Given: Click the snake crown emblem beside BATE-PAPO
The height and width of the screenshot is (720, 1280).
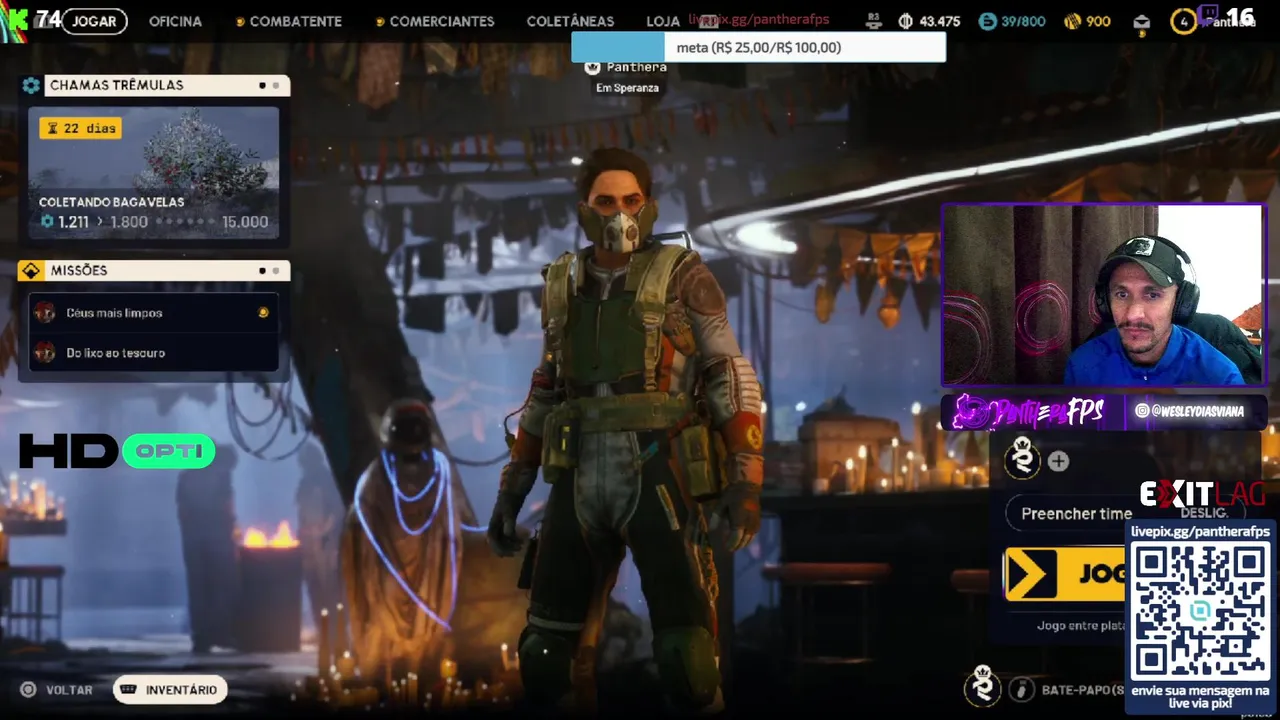Looking at the screenshot, I should coord(983,686).
